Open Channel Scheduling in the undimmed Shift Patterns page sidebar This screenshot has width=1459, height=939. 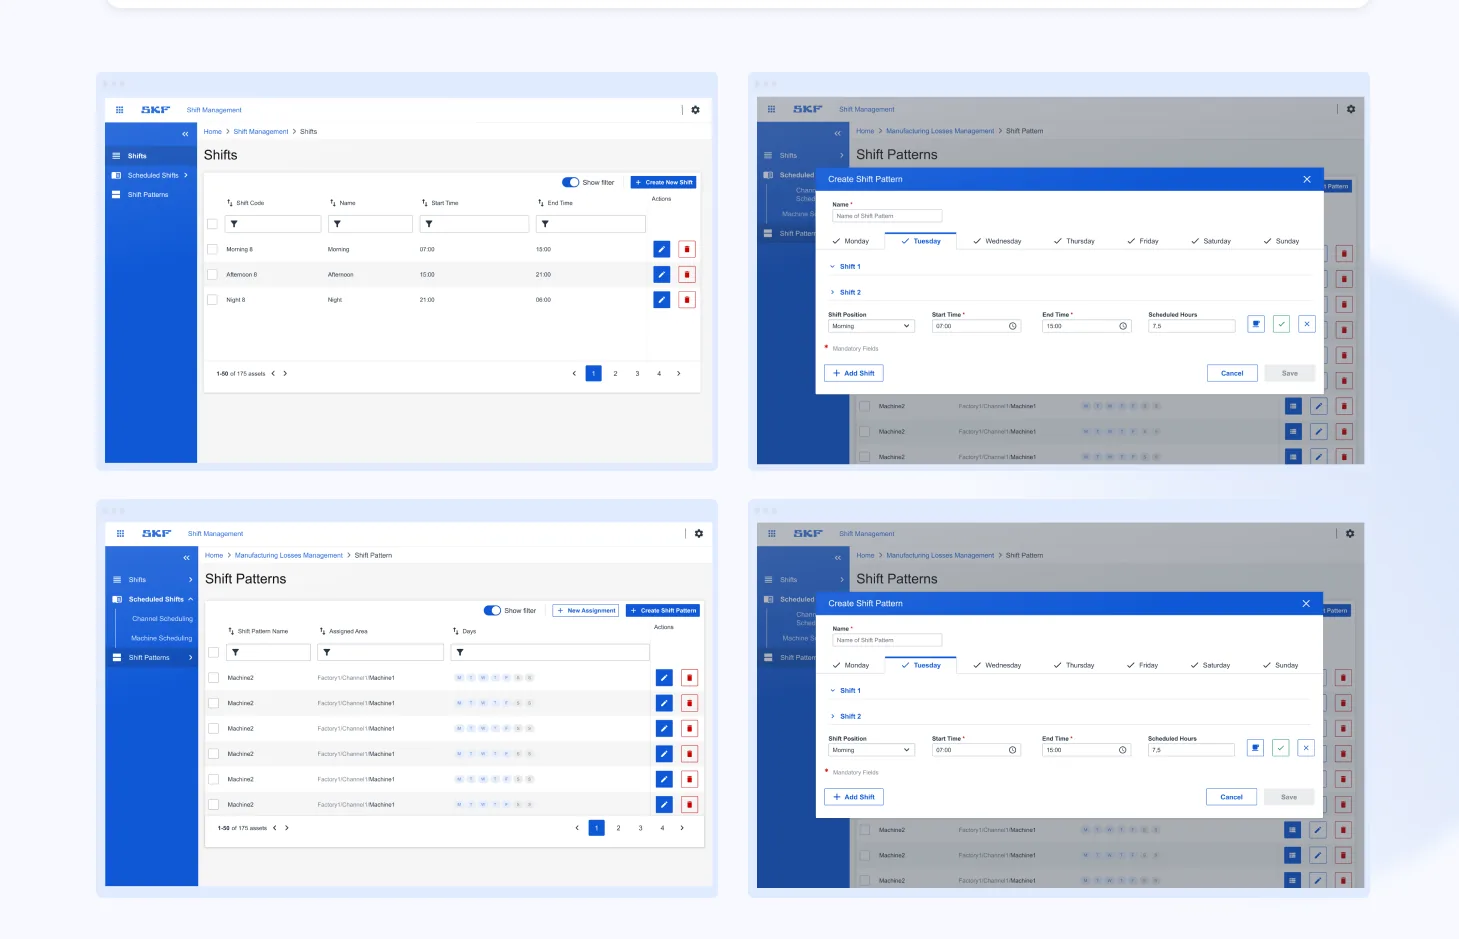pyautogui.click(x=162, y=619)
